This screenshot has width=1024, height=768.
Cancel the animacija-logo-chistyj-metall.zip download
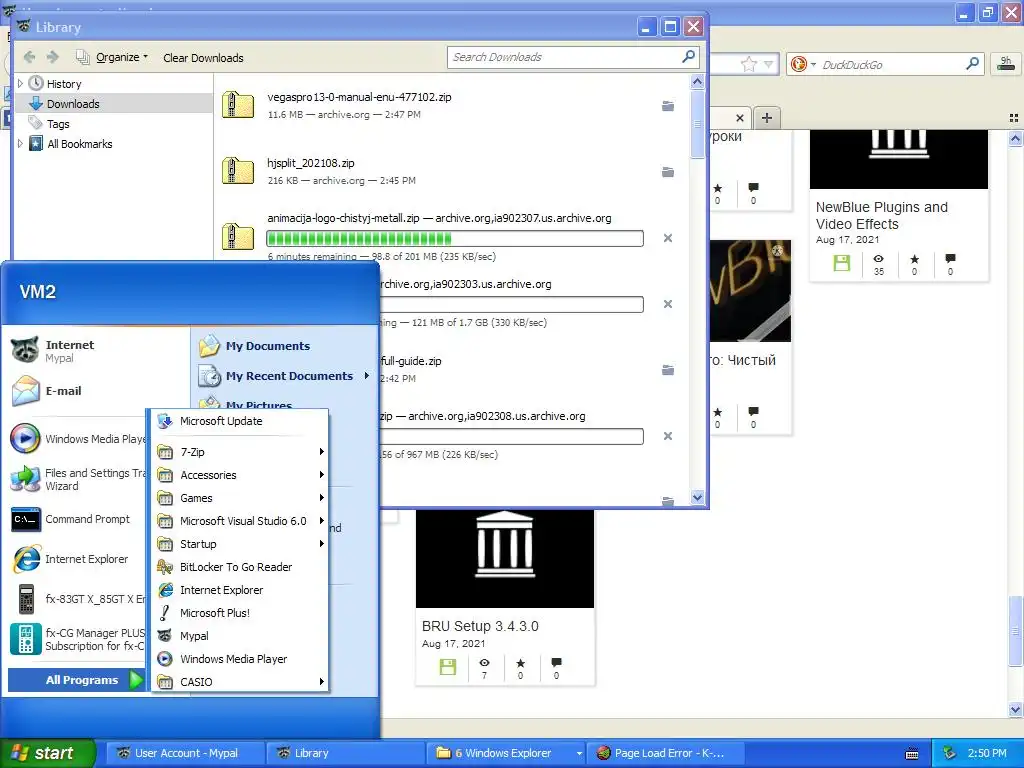[x=667, y=238]
